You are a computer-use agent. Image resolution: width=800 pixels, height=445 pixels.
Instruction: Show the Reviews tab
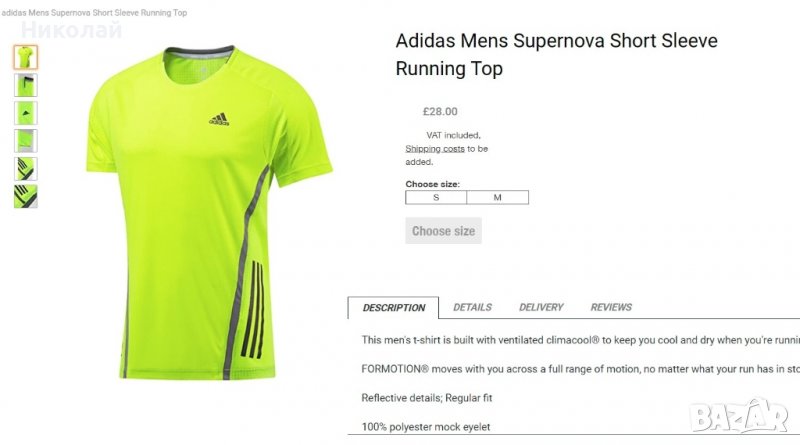[611, 308]
